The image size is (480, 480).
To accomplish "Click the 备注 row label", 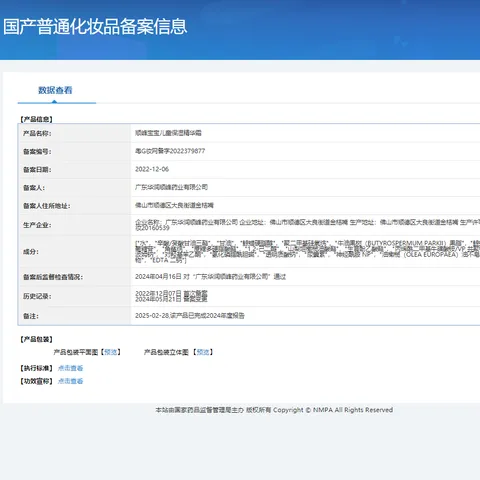I will (x=31, y=316).
